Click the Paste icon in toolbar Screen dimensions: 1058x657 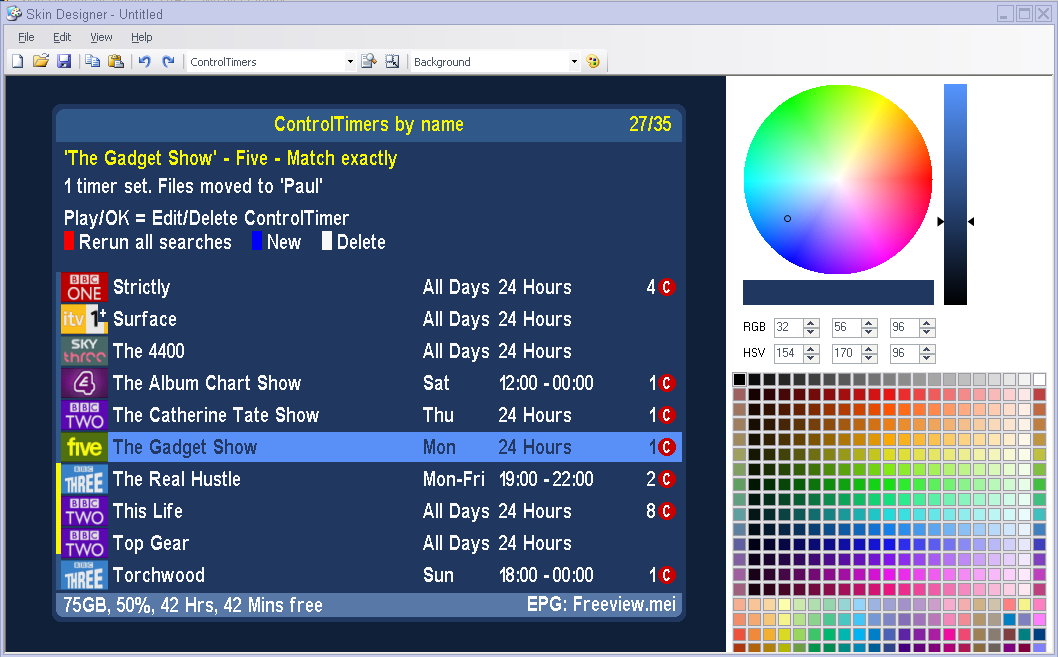116,61
